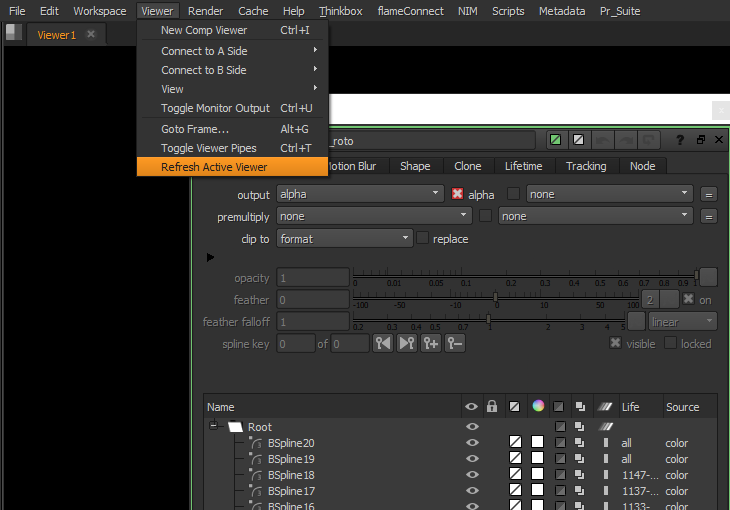730x510 pixels.
Task: Select the BSpline18 layer row
Action: pyautogui.click(x=291, y=475)
